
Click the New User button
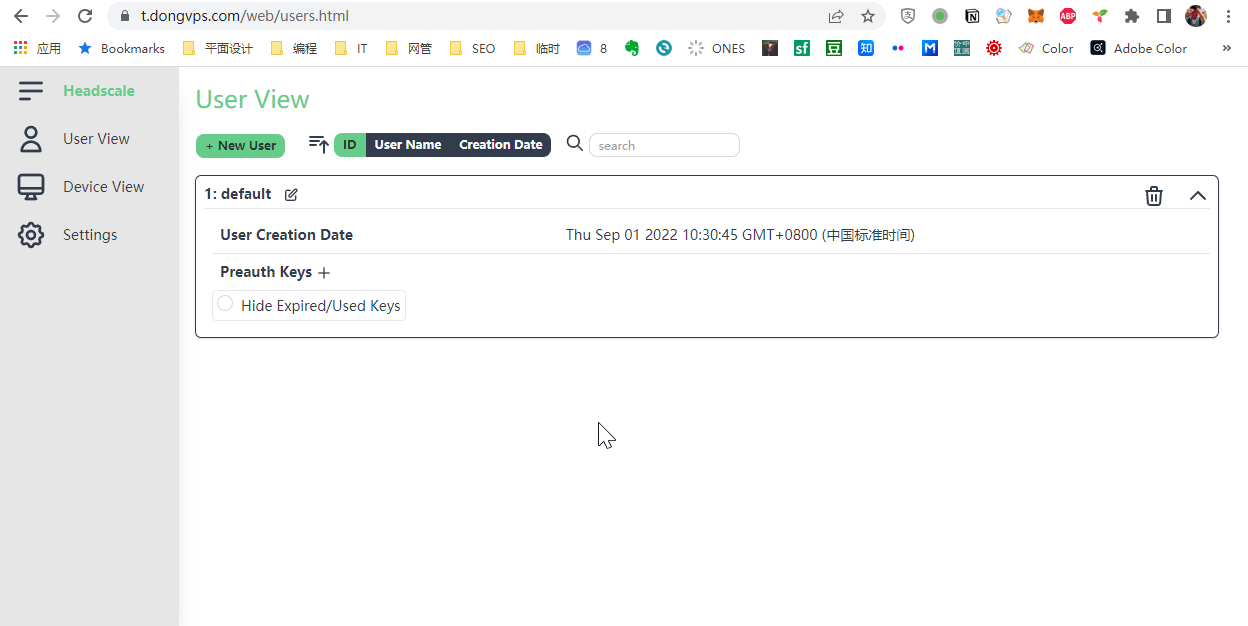pyautogui.click(x=240, y=146)
